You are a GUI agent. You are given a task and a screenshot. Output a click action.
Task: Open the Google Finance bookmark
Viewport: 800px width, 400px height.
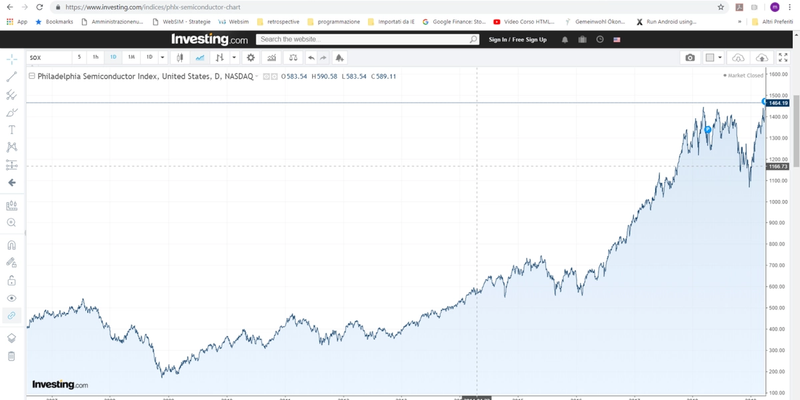tap(454, 22)
